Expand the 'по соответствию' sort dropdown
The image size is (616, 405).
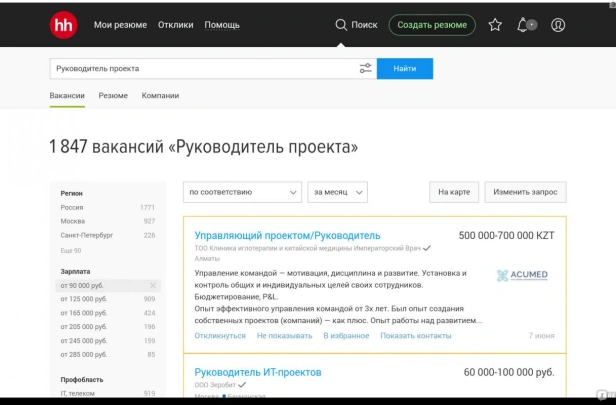242,192
